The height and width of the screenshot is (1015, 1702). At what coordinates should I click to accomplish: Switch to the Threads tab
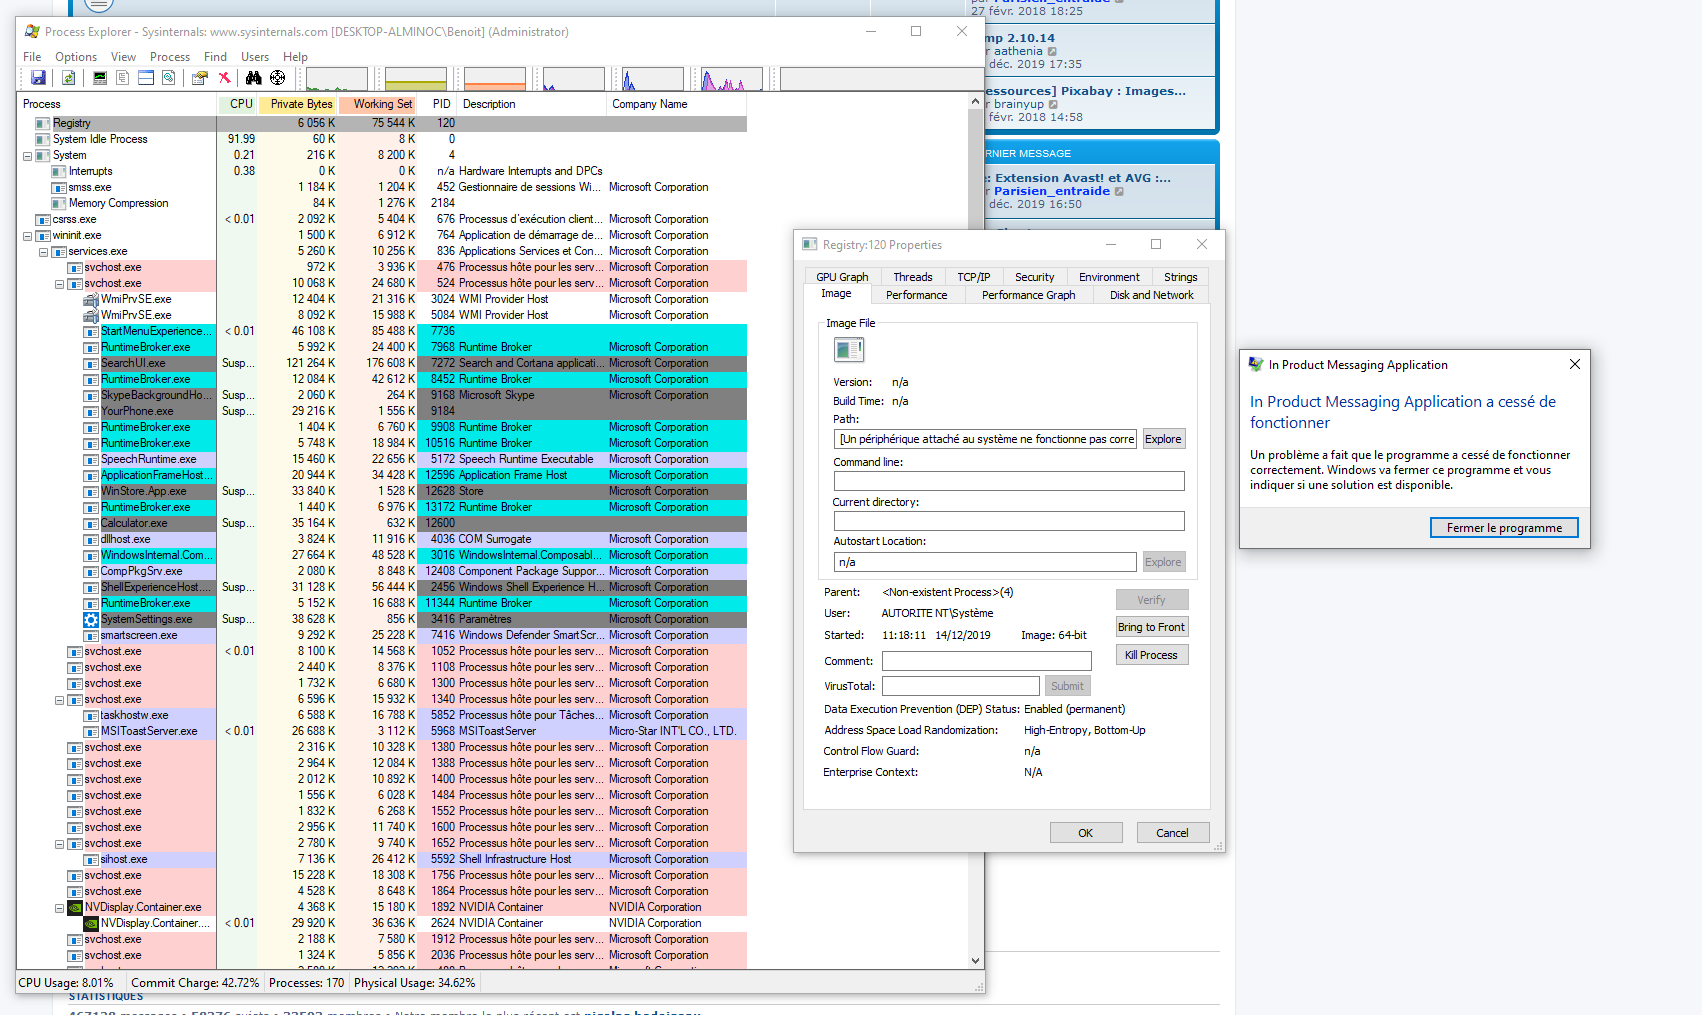pyautogui.click(x=913, y=277)
